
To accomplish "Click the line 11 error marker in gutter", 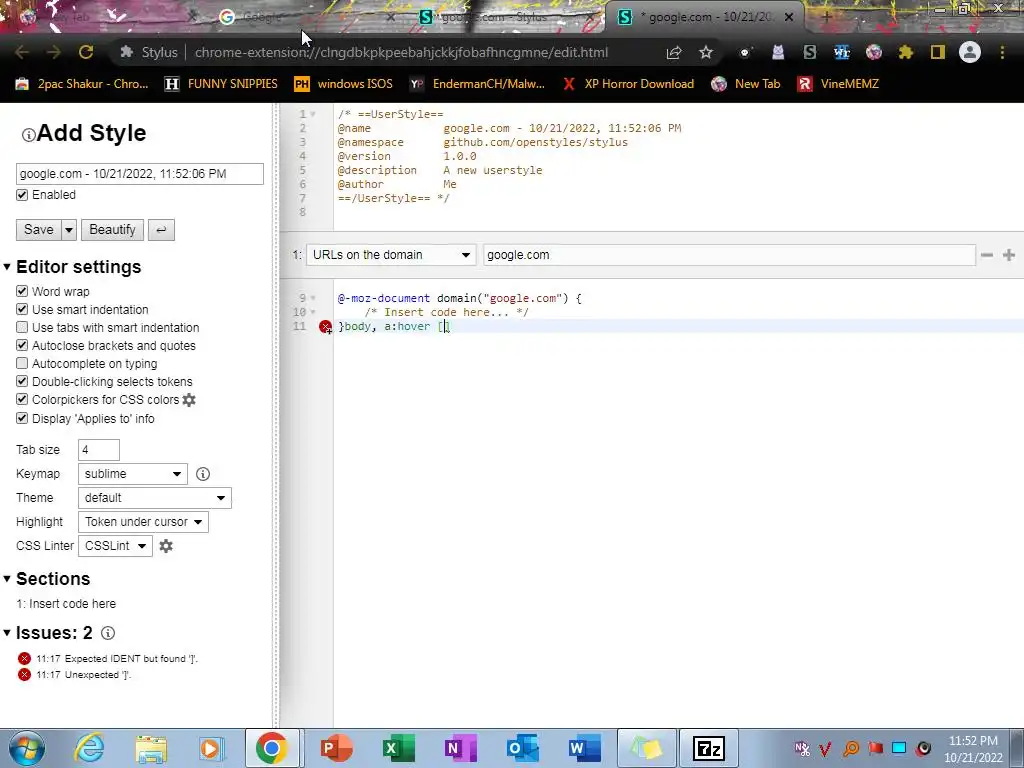I will pyautogui.click(x=325, y=327).
